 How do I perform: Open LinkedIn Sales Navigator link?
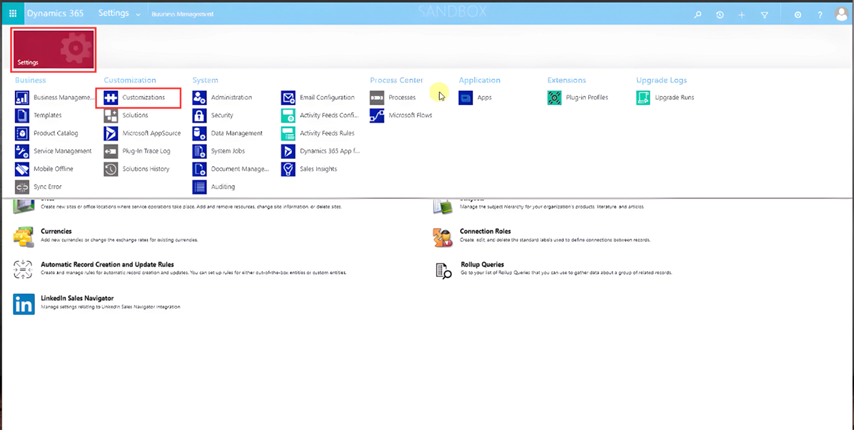tap(77, 298)
